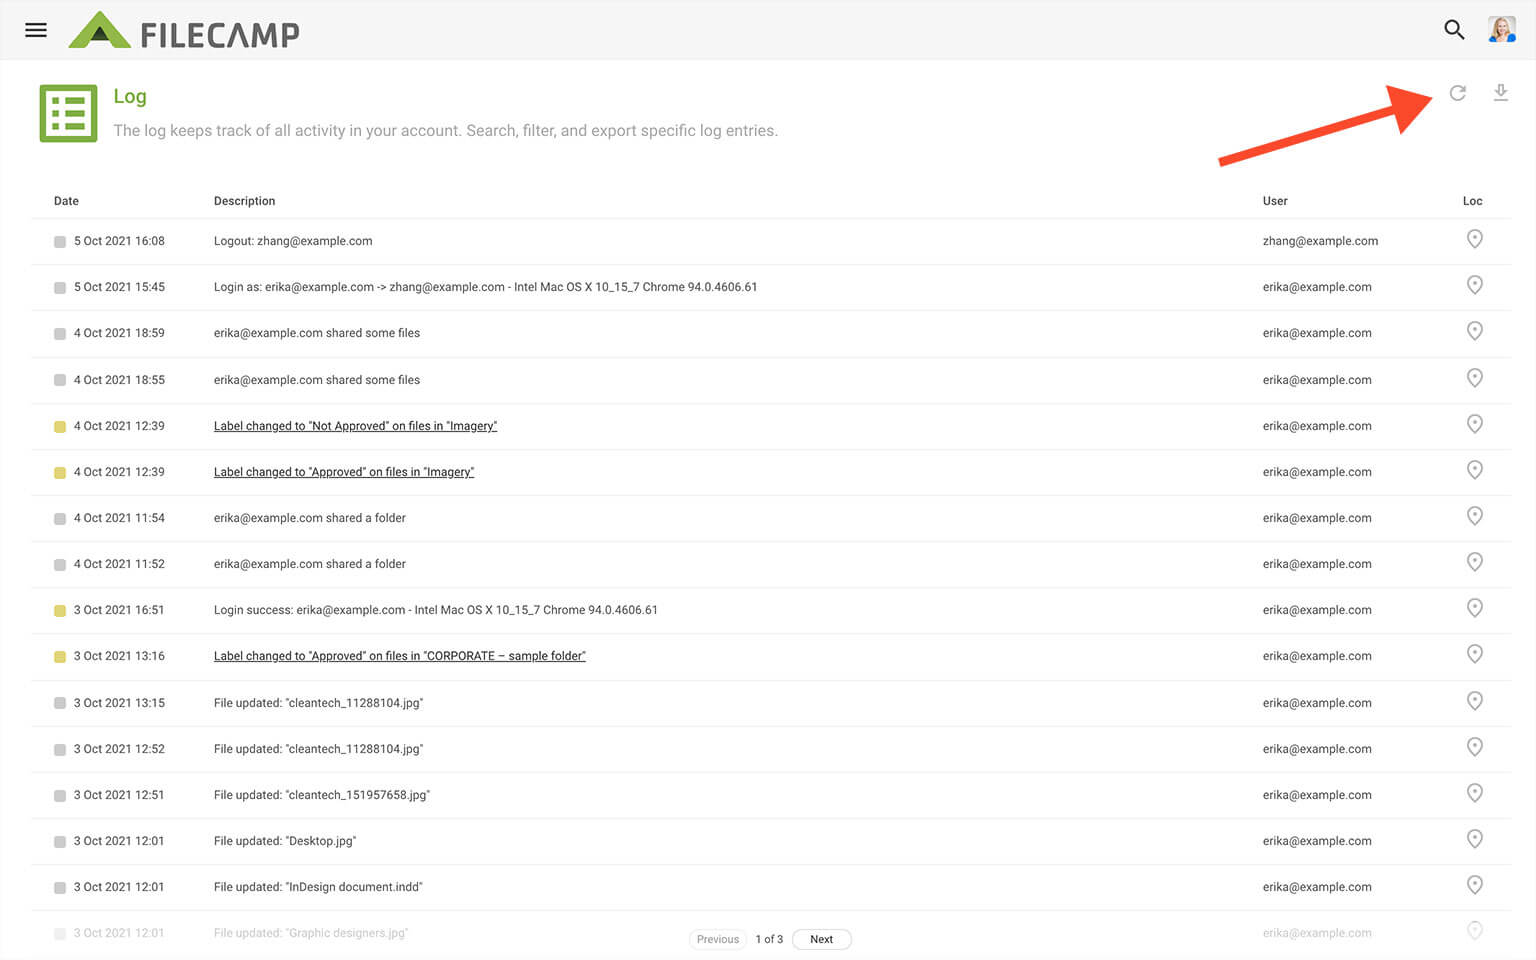This screenshot has width=1536, height=960.
Task: Go to the Next log page
Action: pos(821,939)
